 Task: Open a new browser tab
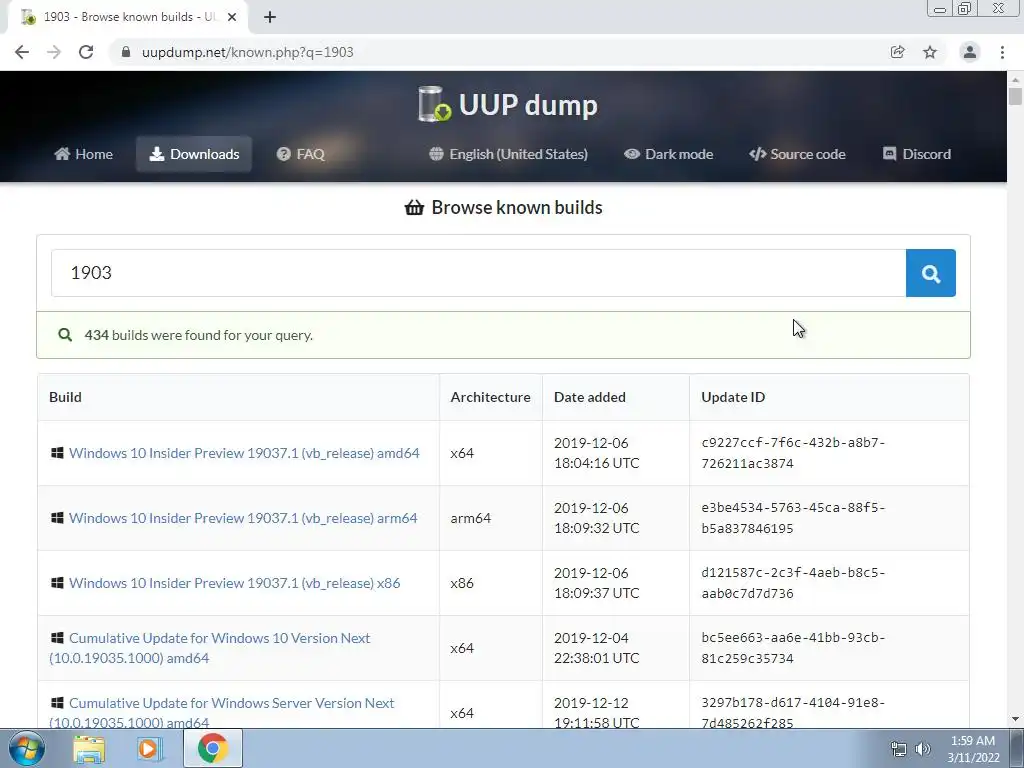pos(270,17)
